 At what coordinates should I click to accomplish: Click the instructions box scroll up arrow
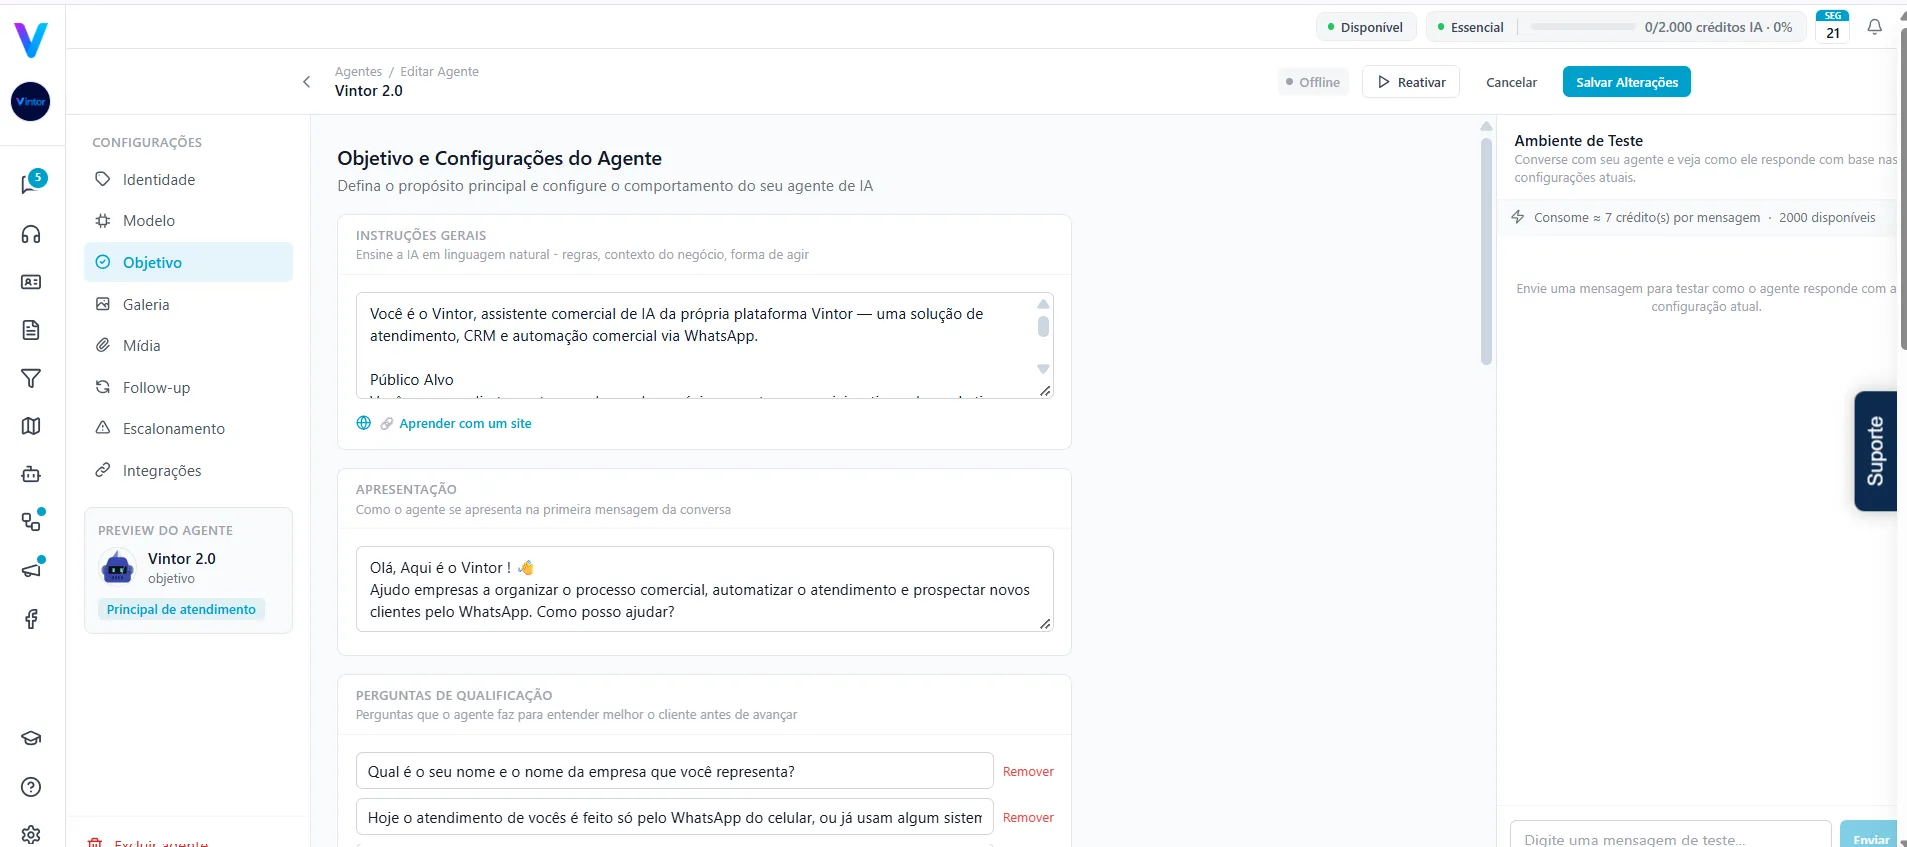coord(1043,304)
